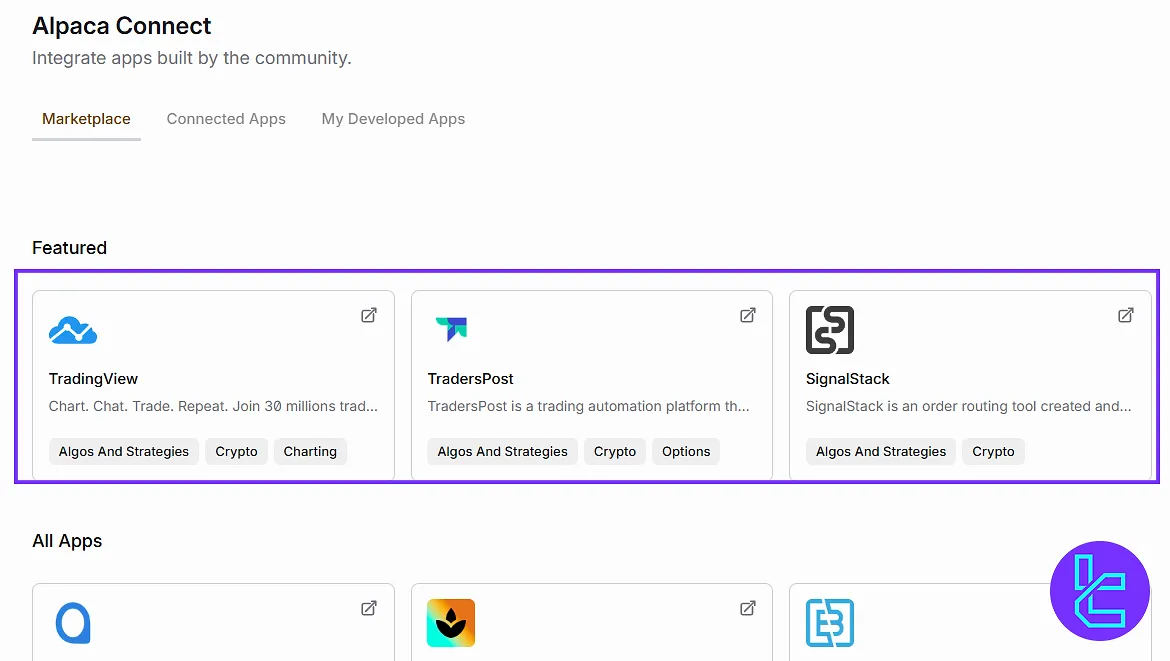The image size is (1170, 661).
Task: Click the blue bracket app logo in All Apps
Action: click(830, 623)
